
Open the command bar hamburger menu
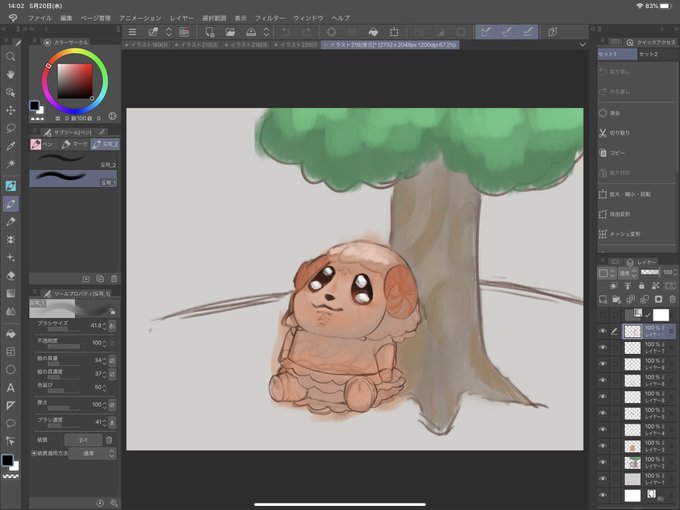pyautogui.click(x=132, y=32)
